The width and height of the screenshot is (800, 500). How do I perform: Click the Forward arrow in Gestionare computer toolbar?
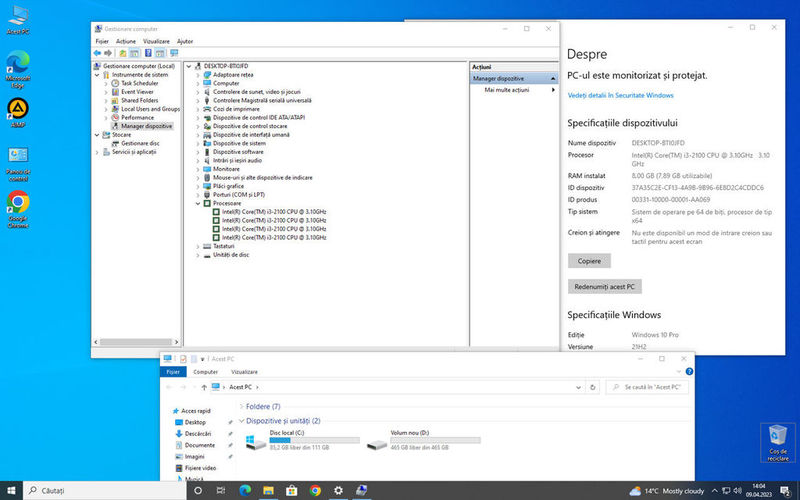(108, 53)
